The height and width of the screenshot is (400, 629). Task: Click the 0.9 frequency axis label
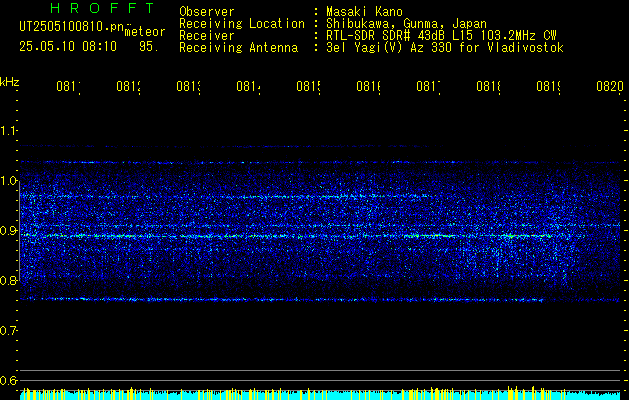(x=9, y=231)
